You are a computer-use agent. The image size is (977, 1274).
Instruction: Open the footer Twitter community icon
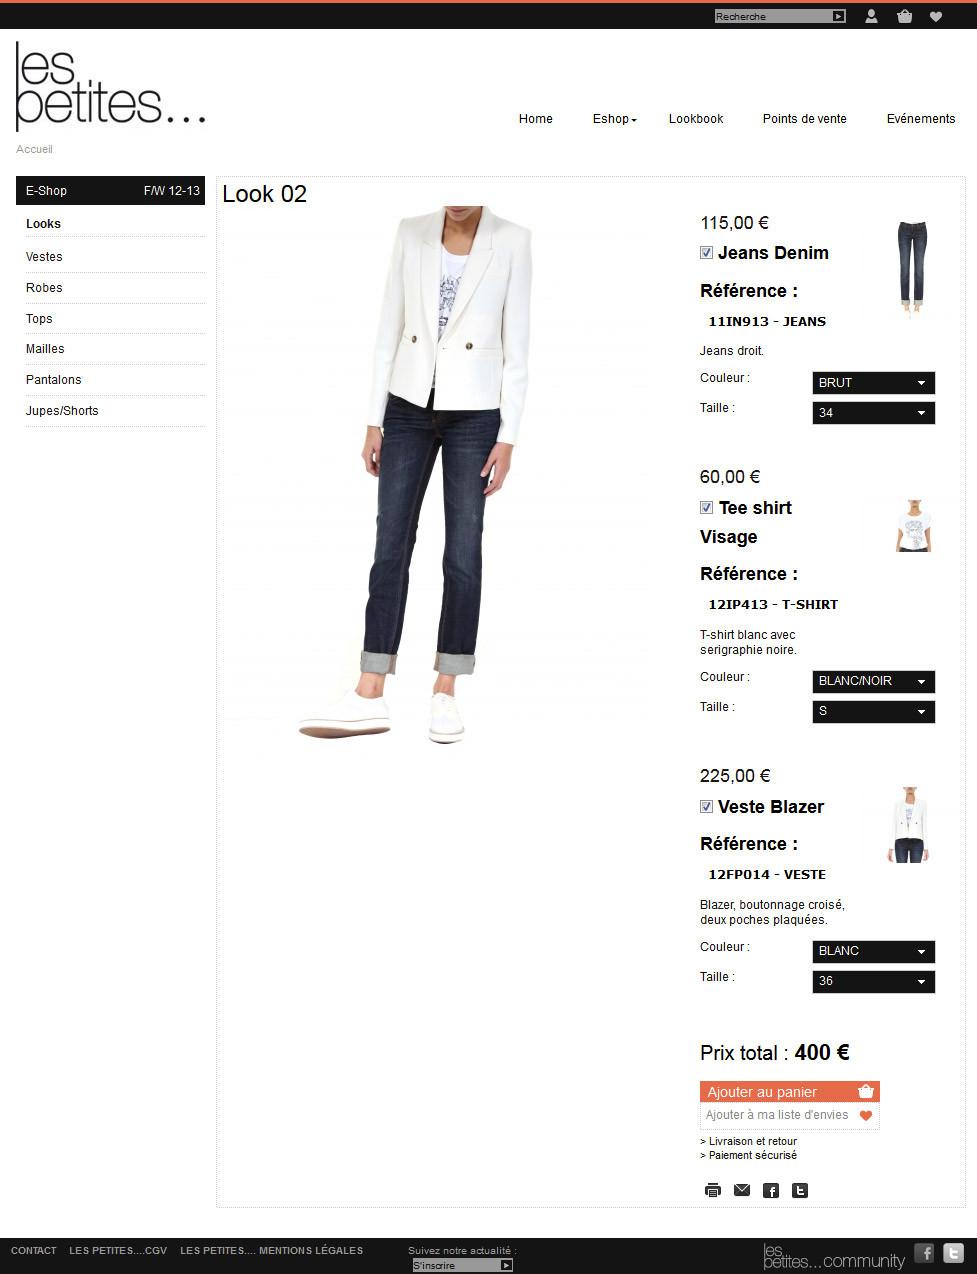[953, 1253]
